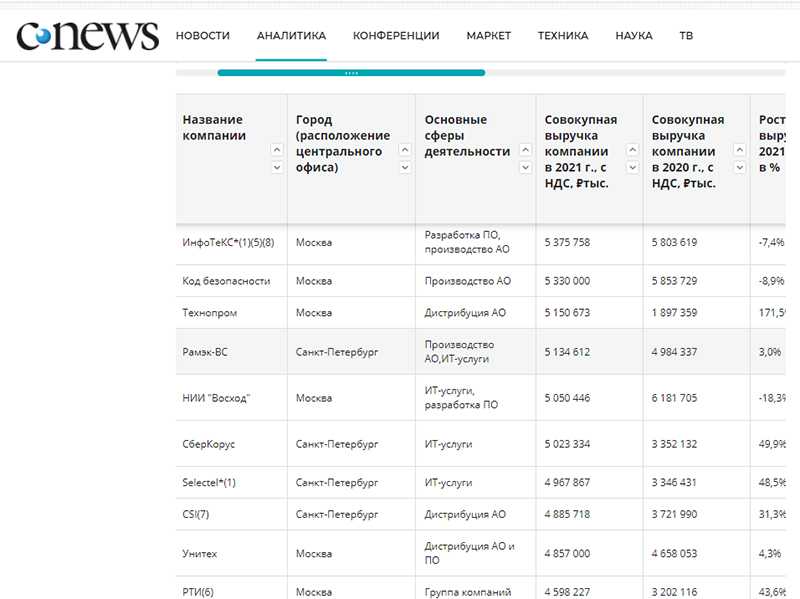Click the 4 658 053 value for 2020
The image size is (800, 599).
(x=674, y=553)
